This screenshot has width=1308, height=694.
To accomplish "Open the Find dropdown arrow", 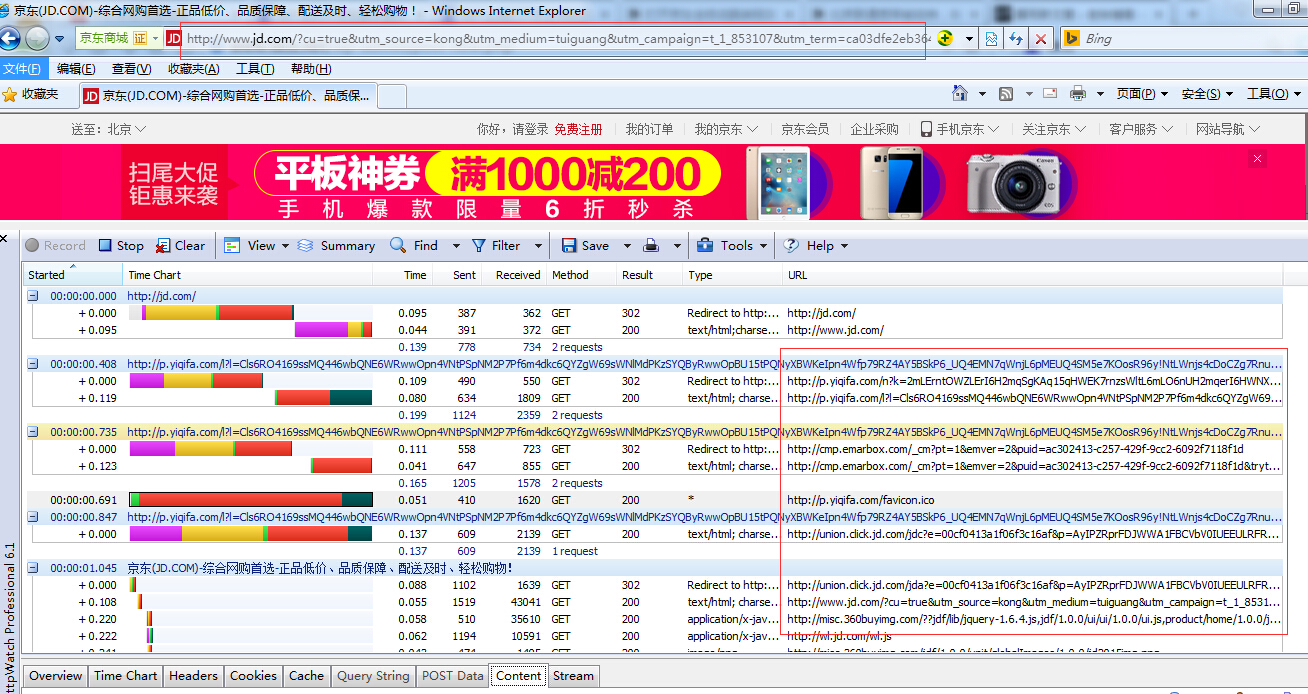I will 456,245.
